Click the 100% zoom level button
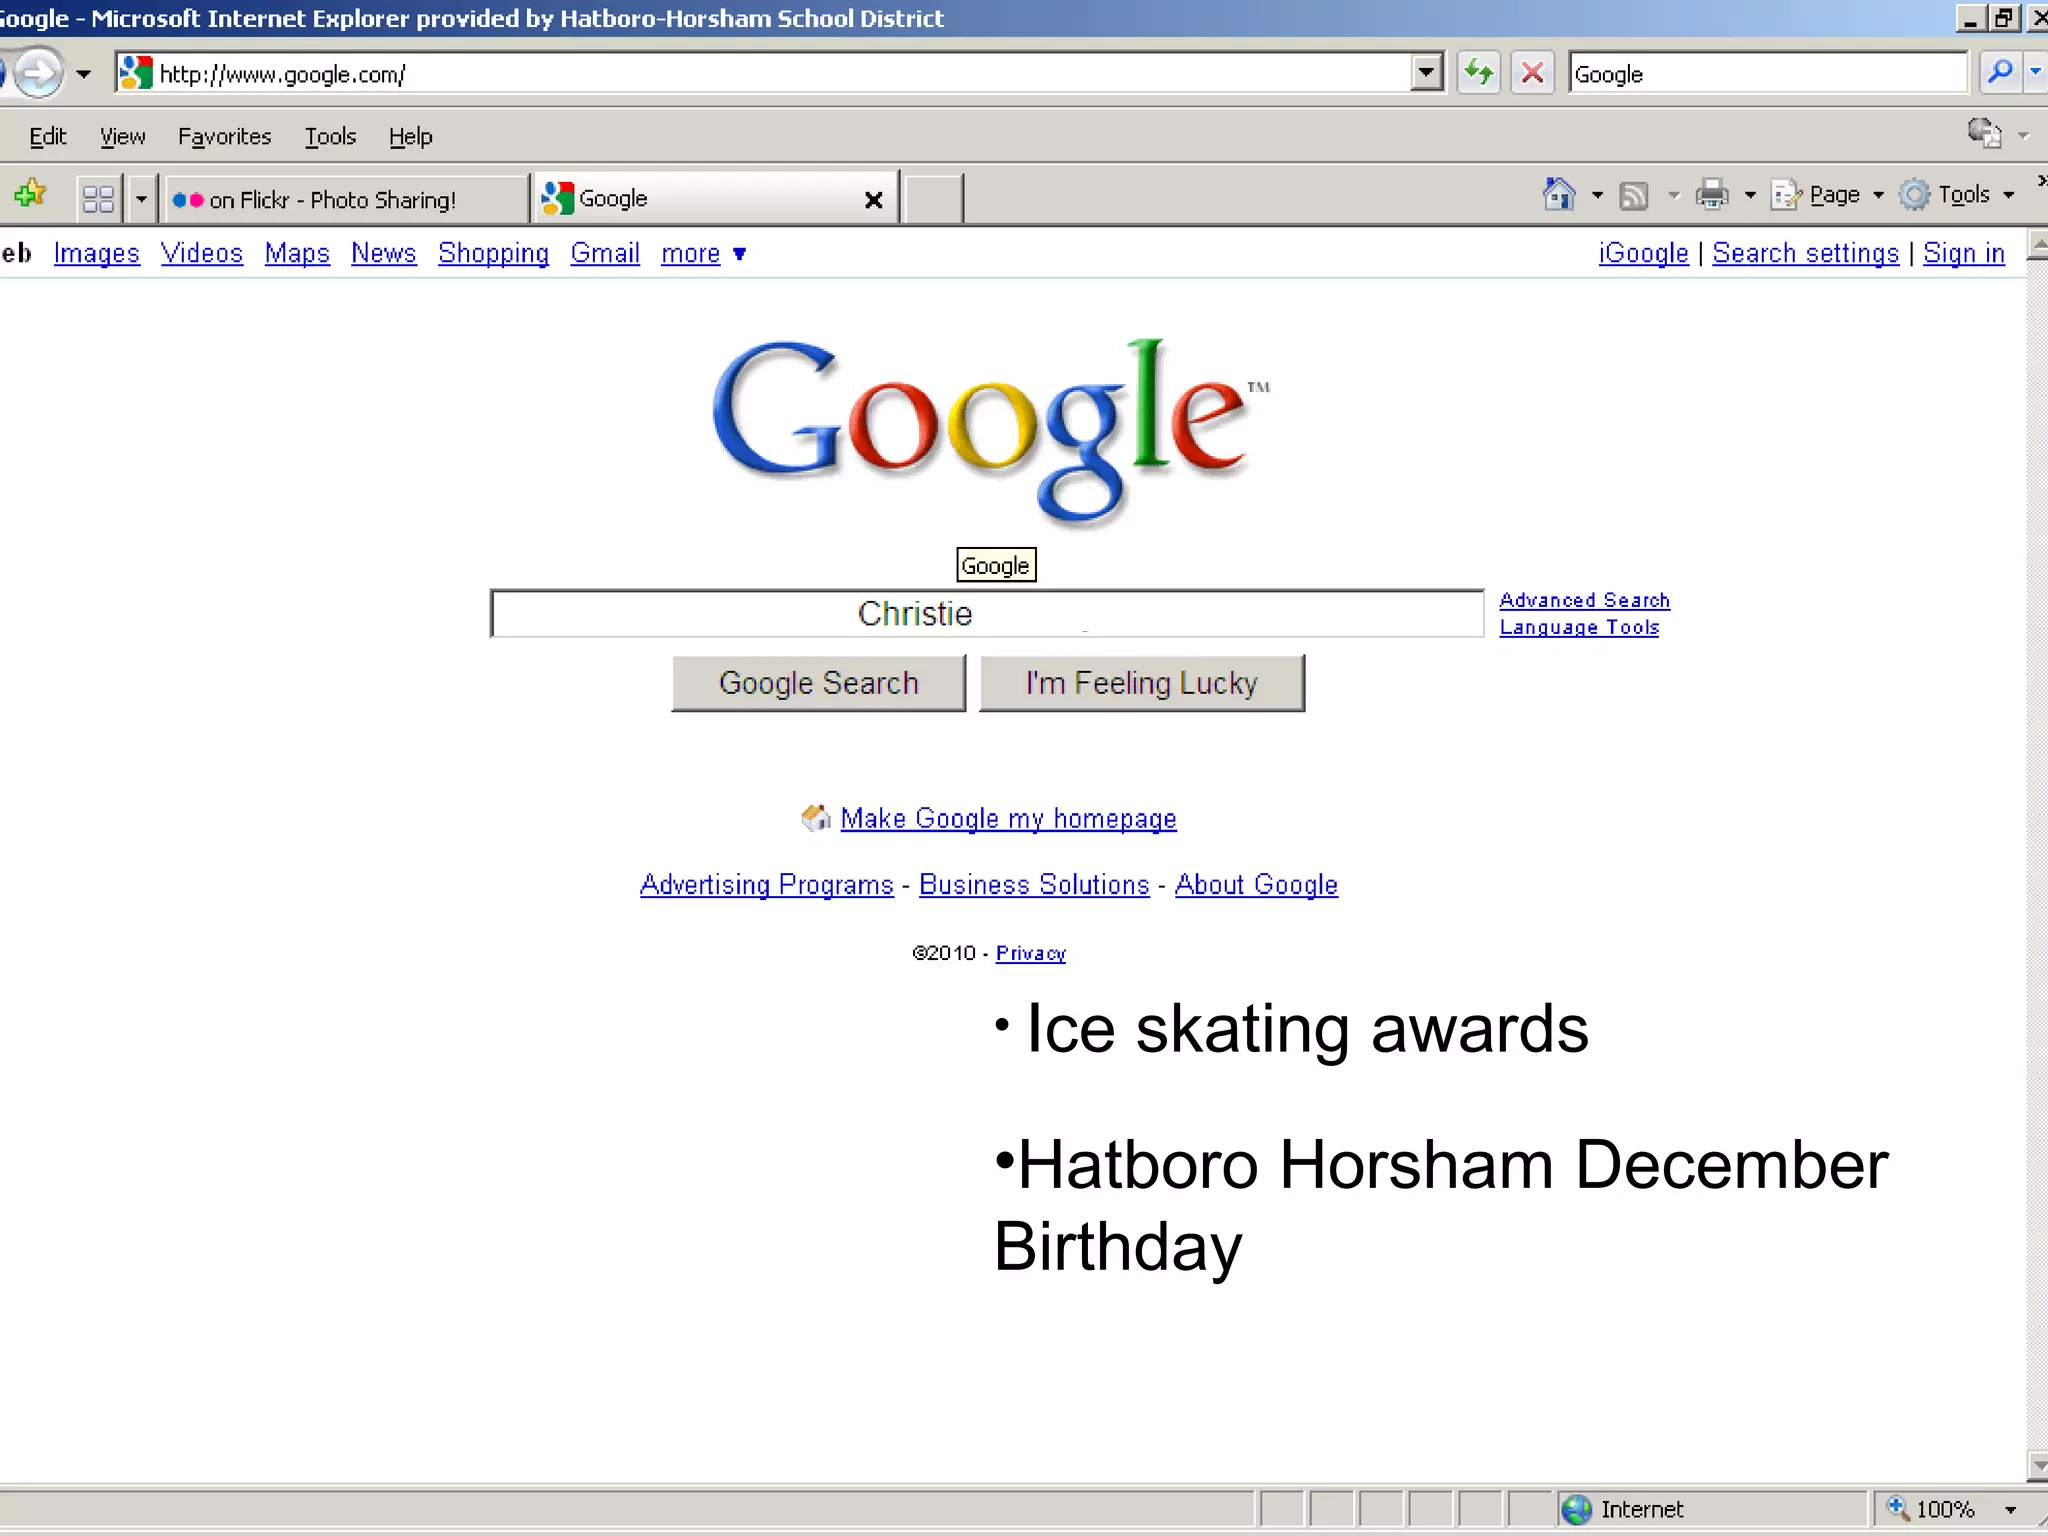 [1932, 1509]
